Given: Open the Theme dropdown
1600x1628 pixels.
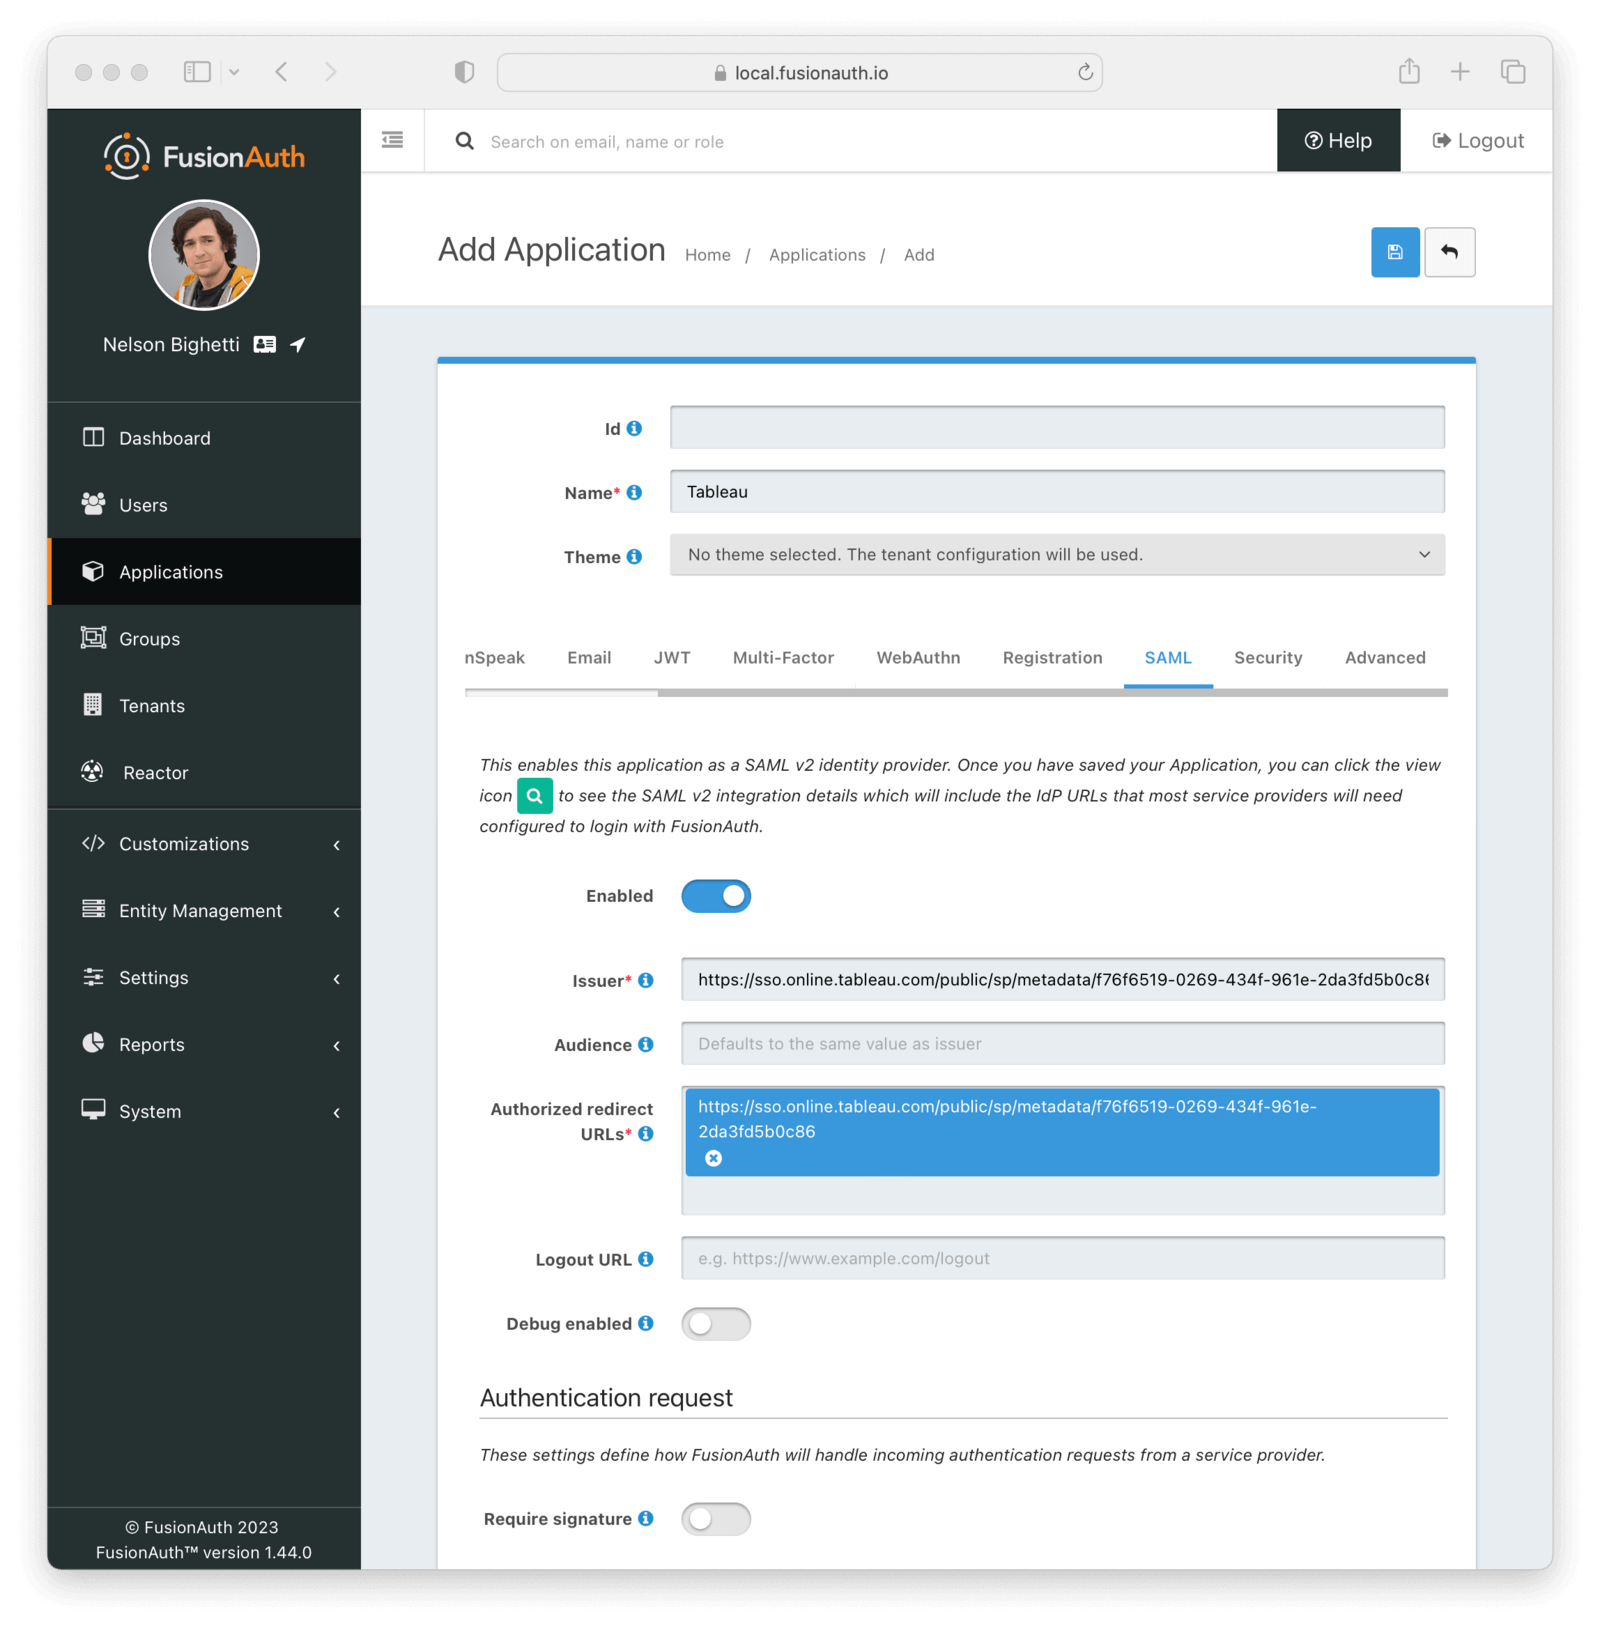Looking at the screenshot, I should (1057, 555).
